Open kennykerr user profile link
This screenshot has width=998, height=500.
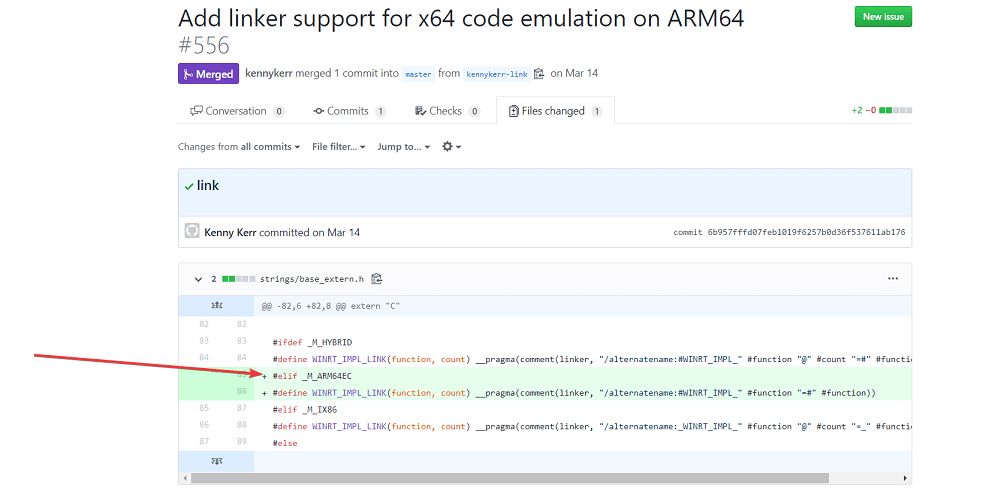269,73
